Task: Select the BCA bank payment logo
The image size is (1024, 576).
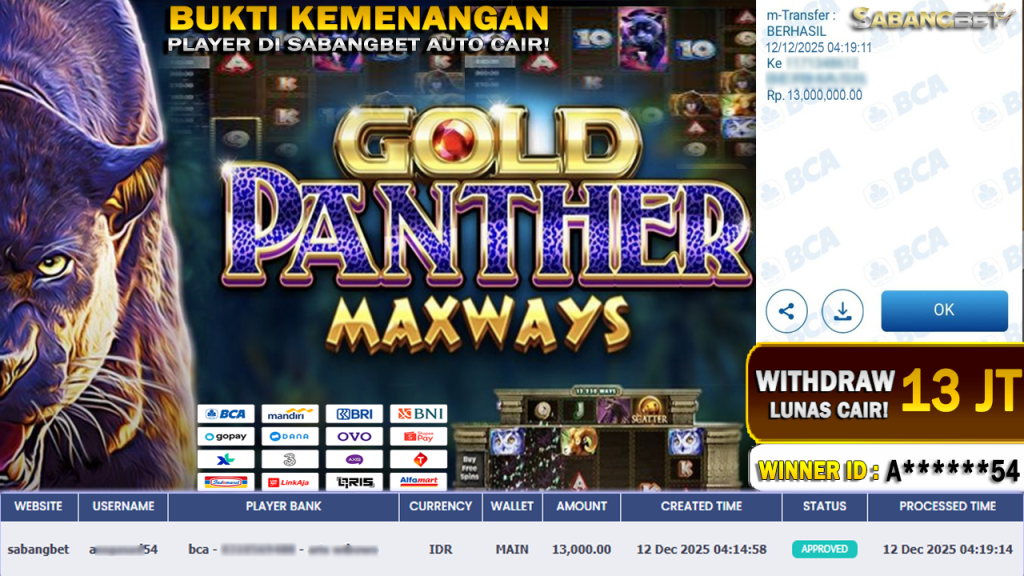Action: (x=226, y=414)
